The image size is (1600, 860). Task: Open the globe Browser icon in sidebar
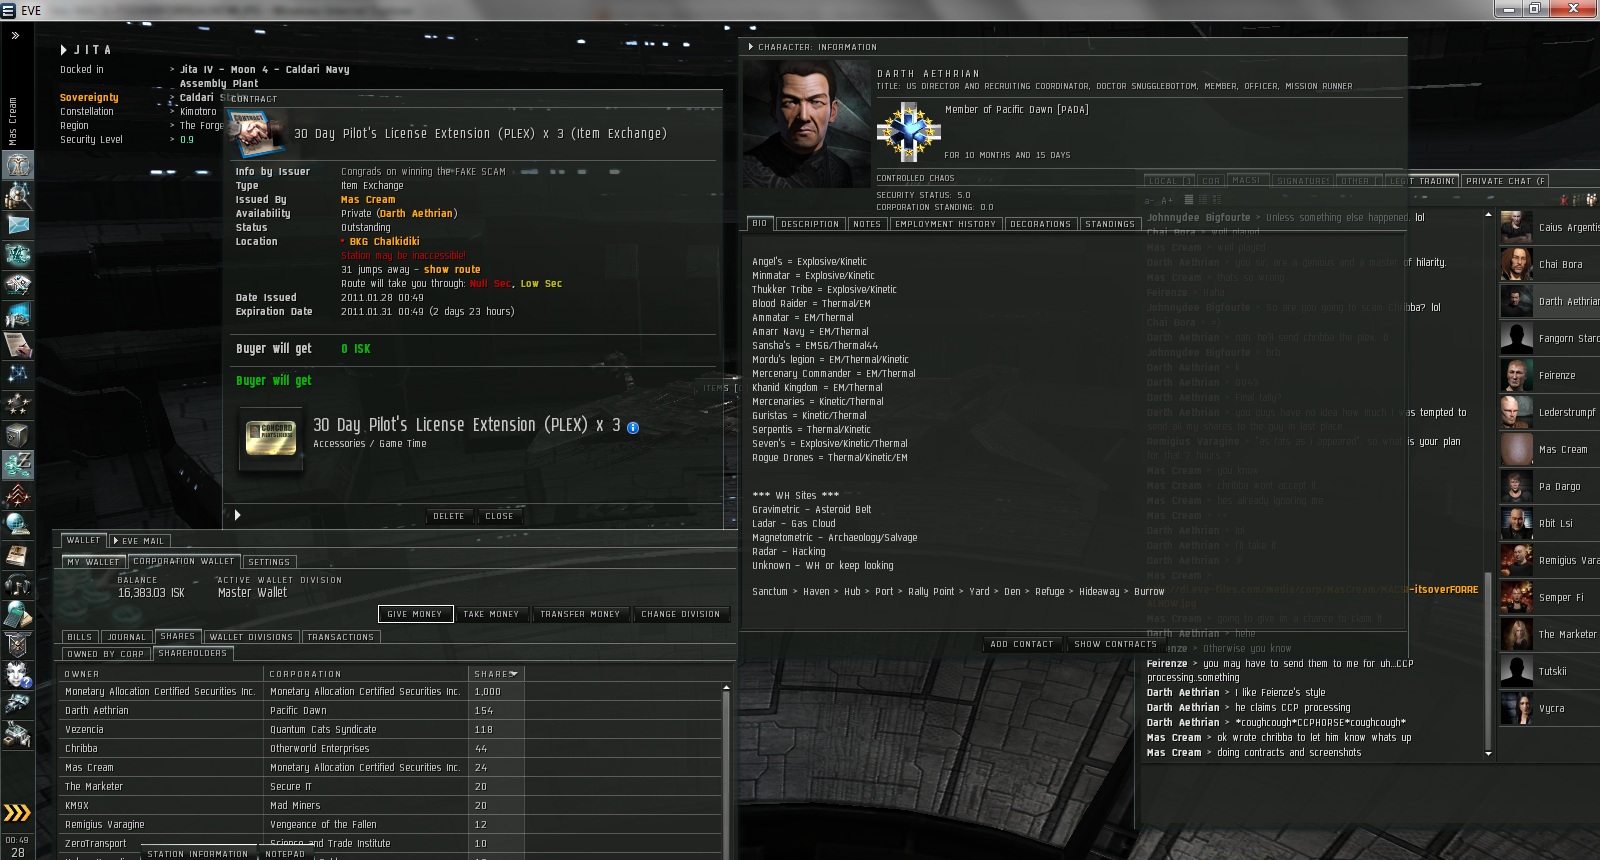pos(18,525)
